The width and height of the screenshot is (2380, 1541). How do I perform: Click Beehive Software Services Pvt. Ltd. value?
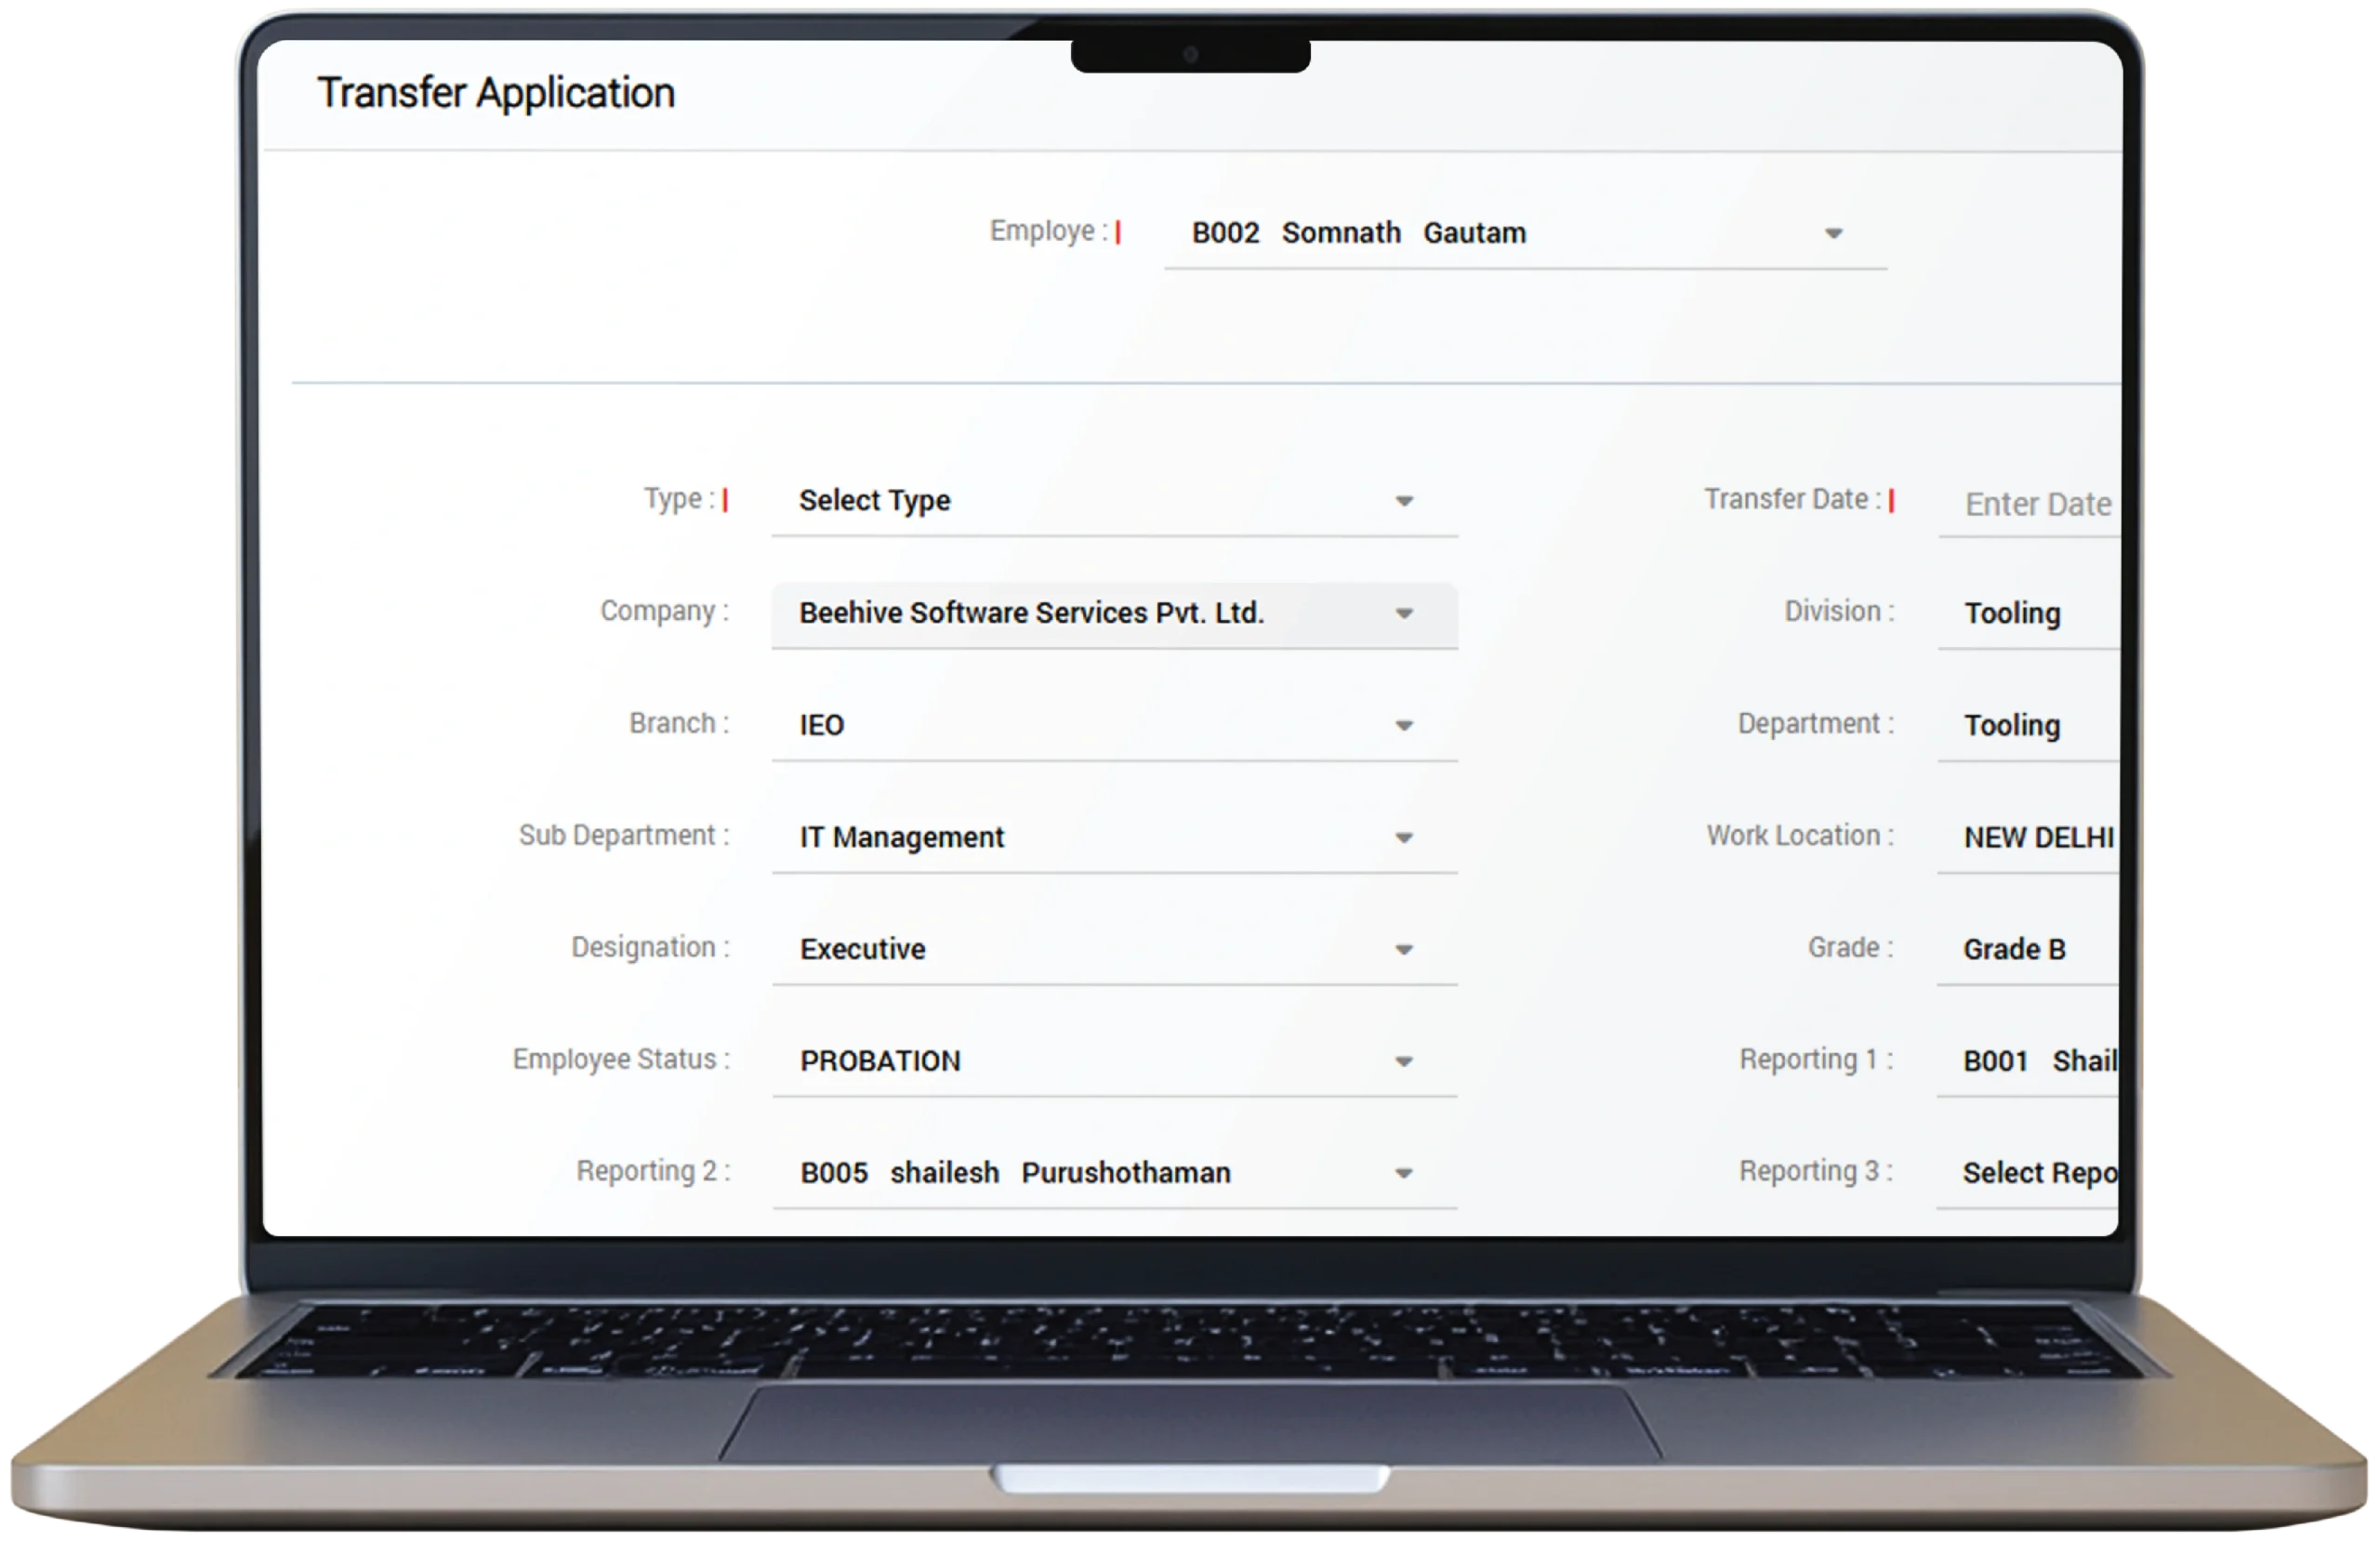coord(1031,613)
